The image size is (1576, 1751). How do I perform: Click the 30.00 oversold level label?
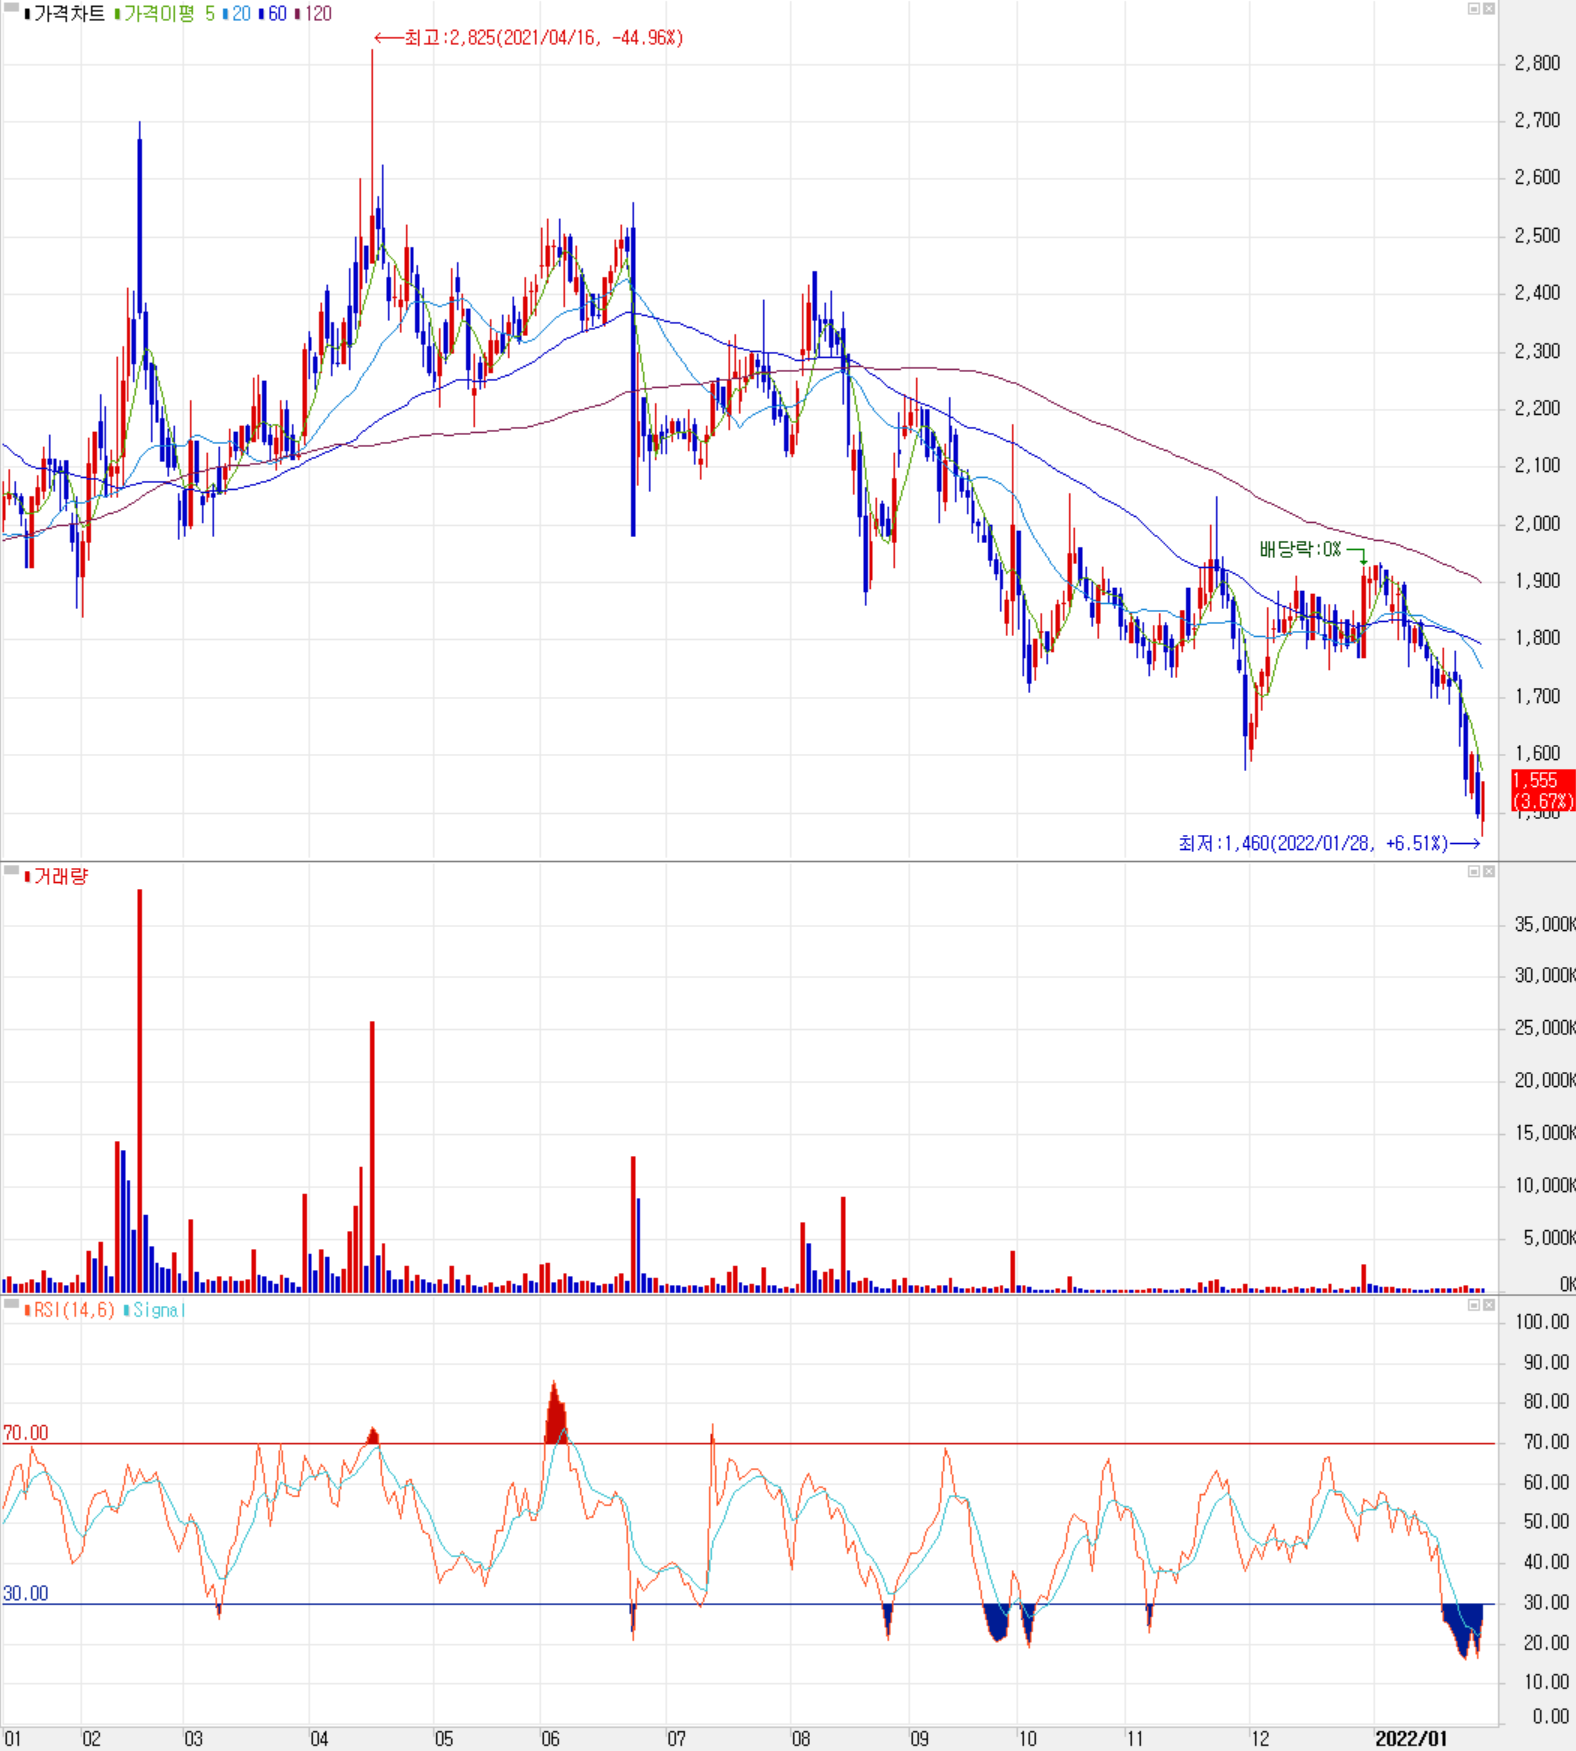(26, 1593)
